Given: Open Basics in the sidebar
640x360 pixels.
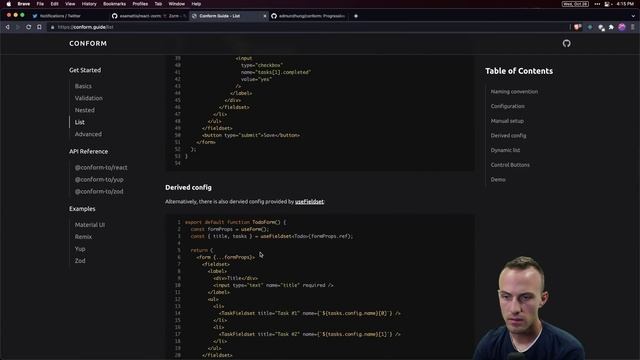Looking at the screenshot, I should [83, 86].
